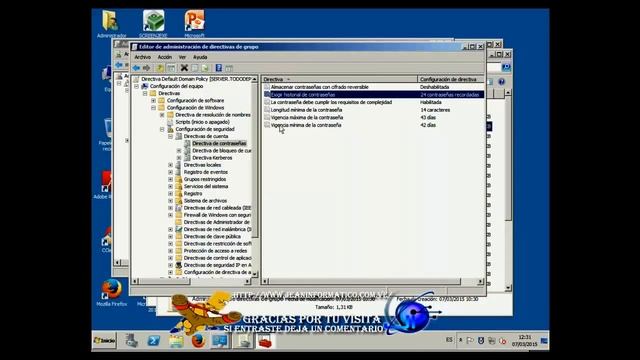640x360 pixels.
Task: Click the Properties toolbar icon
Action: coord(195,68)
